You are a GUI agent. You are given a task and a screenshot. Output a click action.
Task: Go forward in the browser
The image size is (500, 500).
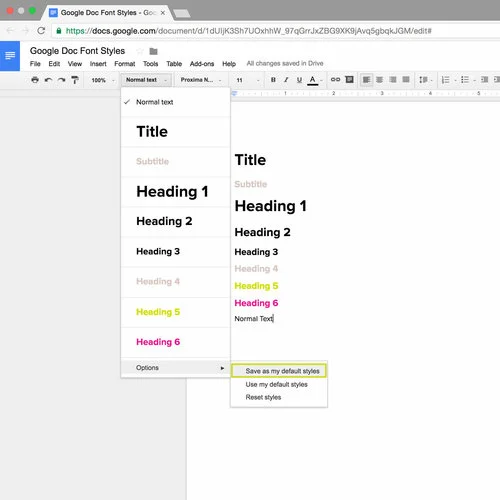[x=26, y=31]
